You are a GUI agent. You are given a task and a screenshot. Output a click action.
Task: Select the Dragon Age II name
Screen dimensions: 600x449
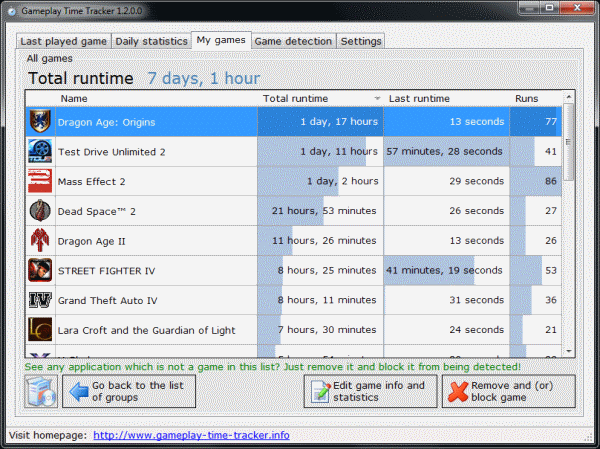click(91, 242)
